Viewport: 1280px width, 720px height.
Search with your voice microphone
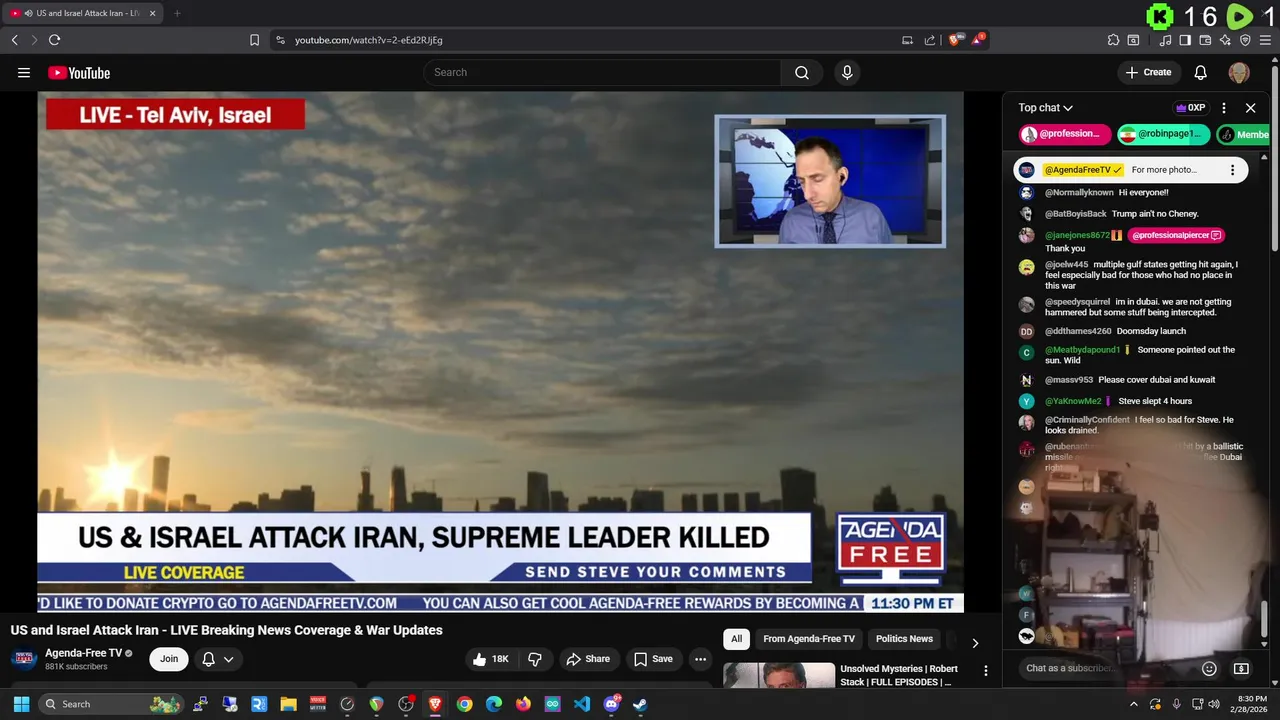[847, 72]
